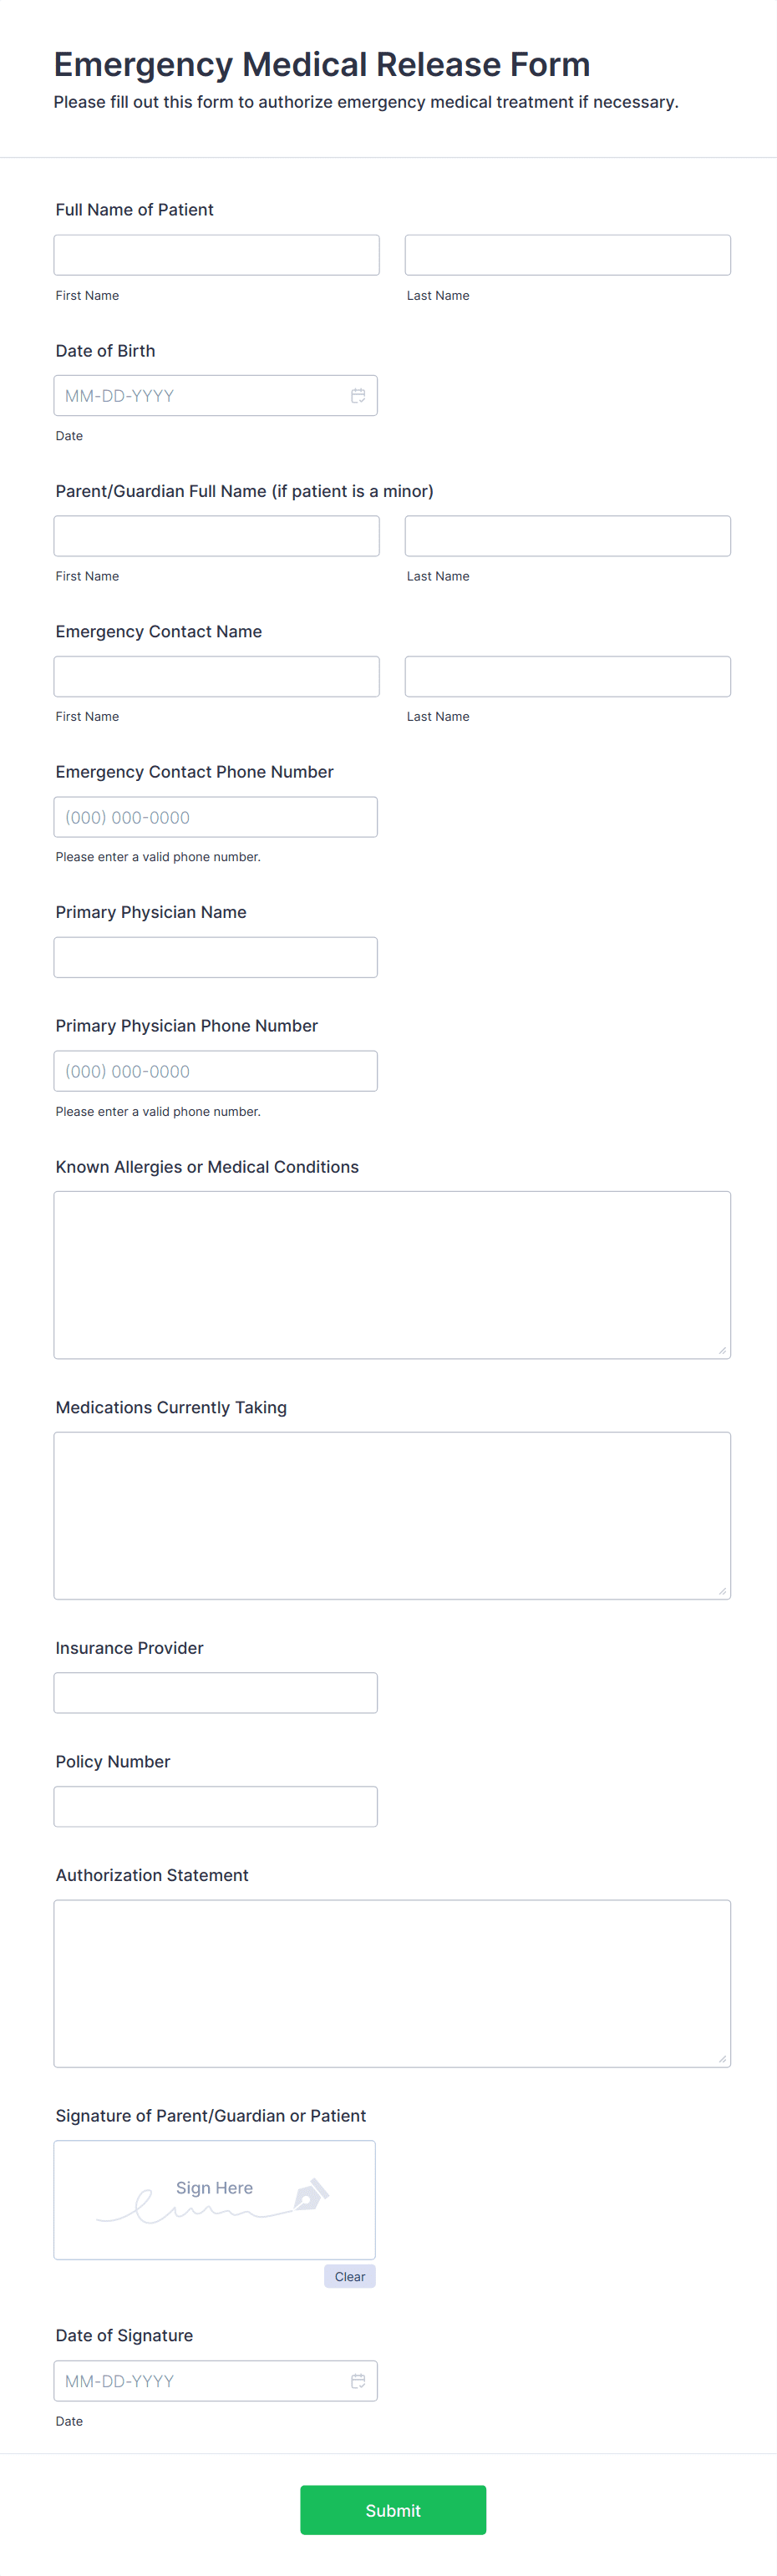Click the Policy Number field

pyautogui.click(x=215, y=1806)
